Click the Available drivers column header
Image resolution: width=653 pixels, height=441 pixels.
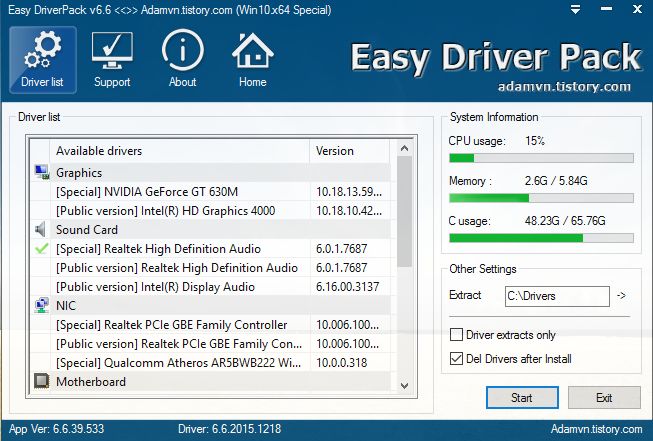click(180, 151)
